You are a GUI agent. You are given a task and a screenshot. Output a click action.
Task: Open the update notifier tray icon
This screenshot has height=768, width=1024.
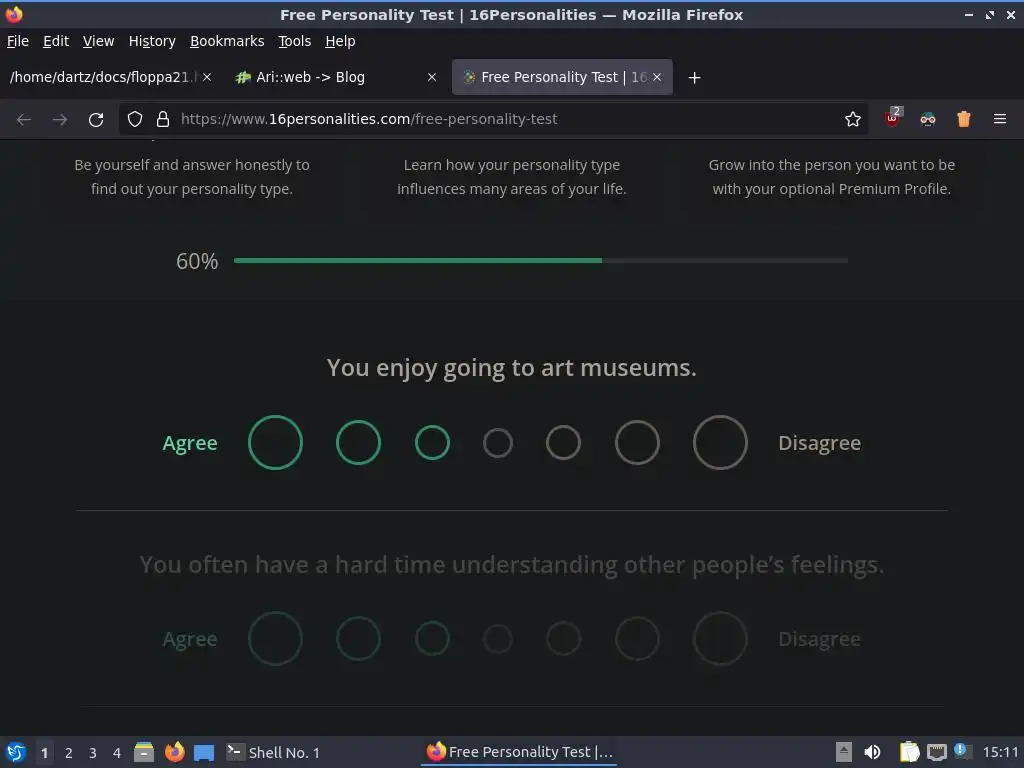click(x=961, y=750)
